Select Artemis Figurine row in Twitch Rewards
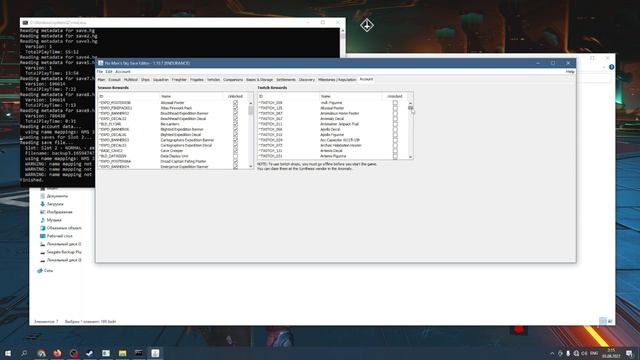The height and width of the screenshot is (360, 640). 332,156
